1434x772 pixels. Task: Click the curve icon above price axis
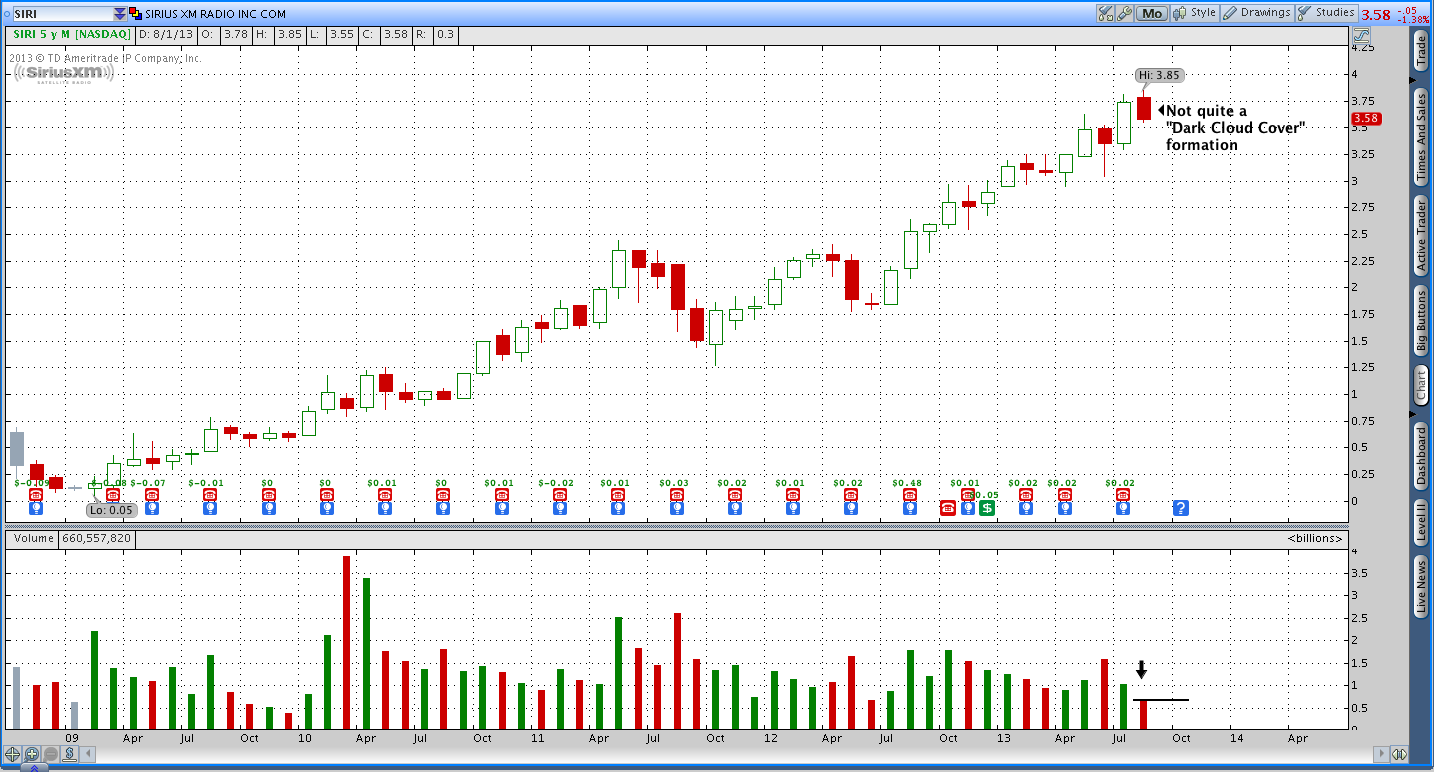pos(1390,34)
